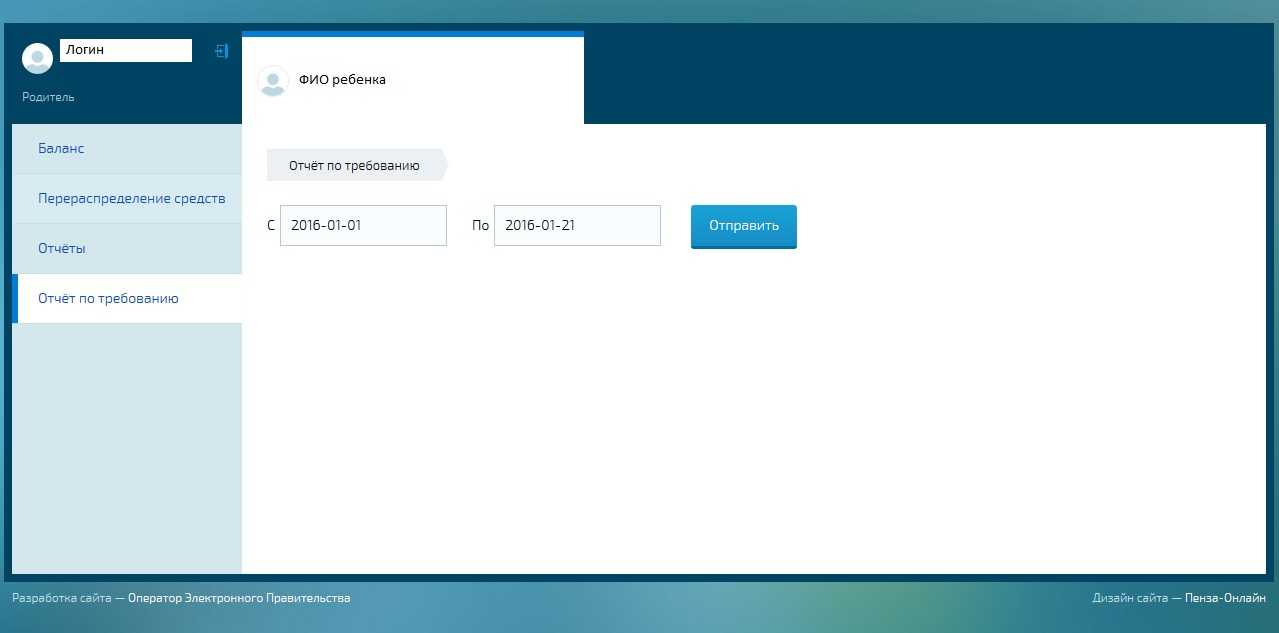Click the Разработка сайта footer text
This screenshot has height=633, width=1279.
(x=61, y=598)
